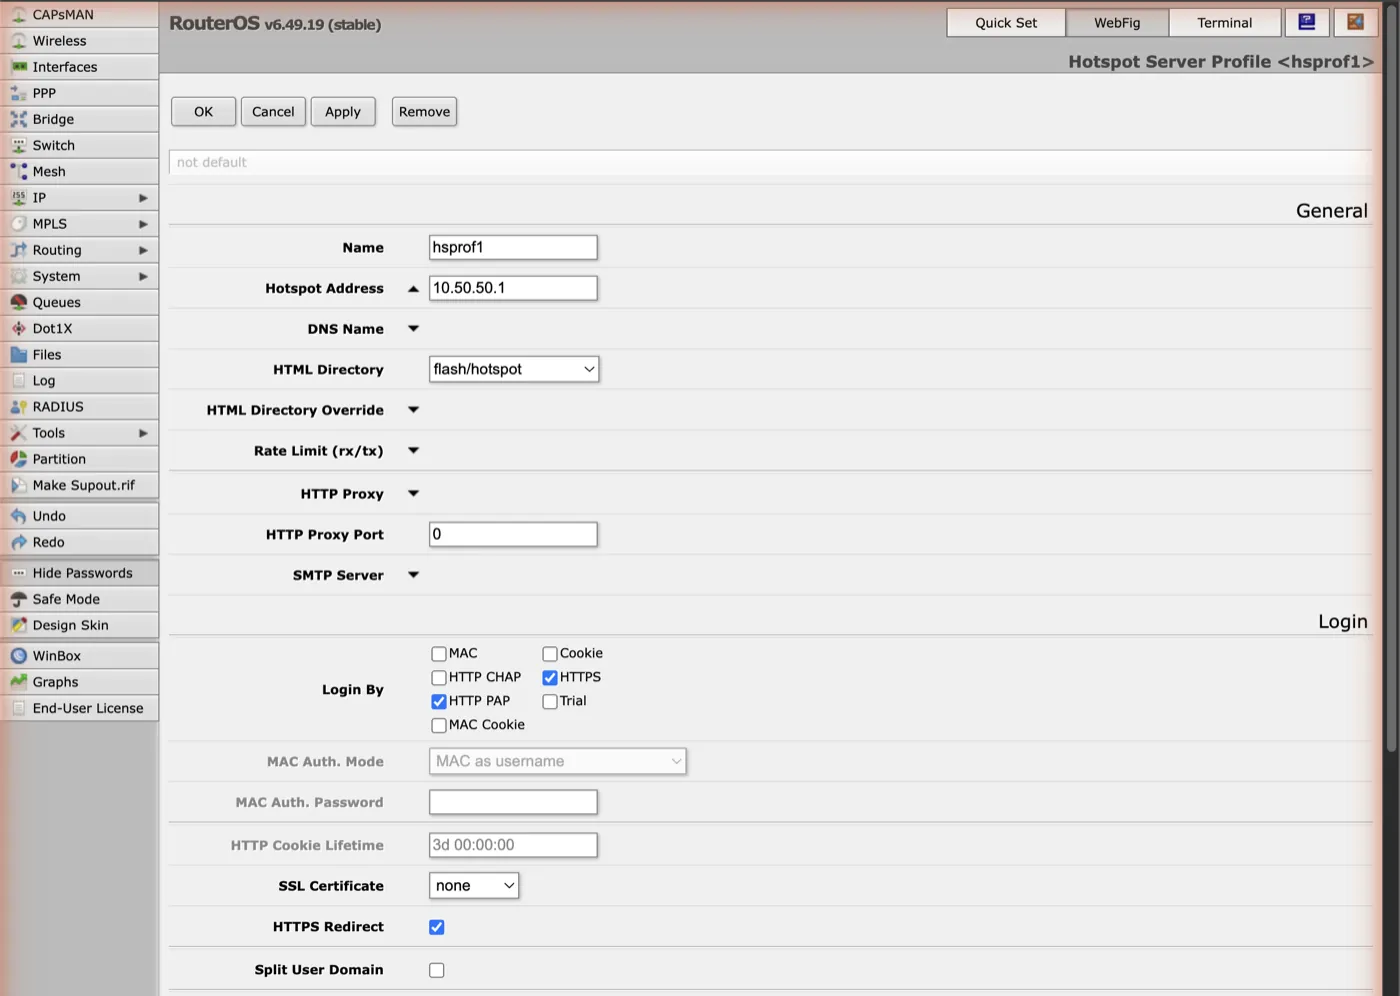1400x996 pixels.
Task: Open the MPLS submenu
Action: click(80, 224)
